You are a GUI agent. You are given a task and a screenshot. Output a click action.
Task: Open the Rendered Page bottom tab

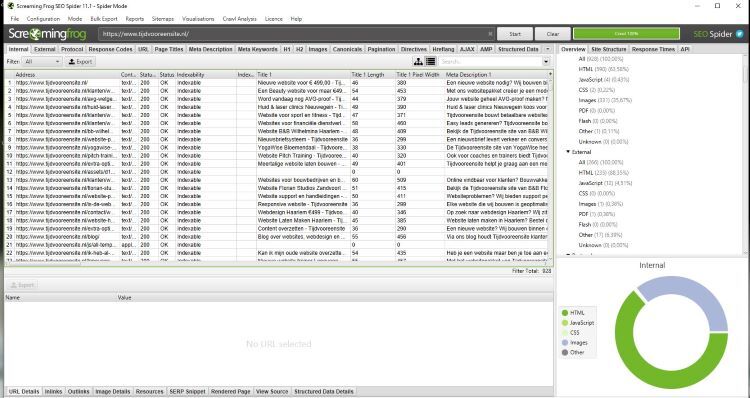click(231, 391)
